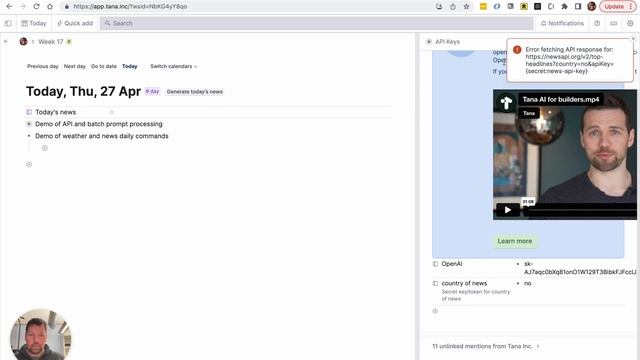Screen dimensions: 640x360
Task: Go to Next day
Action: tap(75, 66)
